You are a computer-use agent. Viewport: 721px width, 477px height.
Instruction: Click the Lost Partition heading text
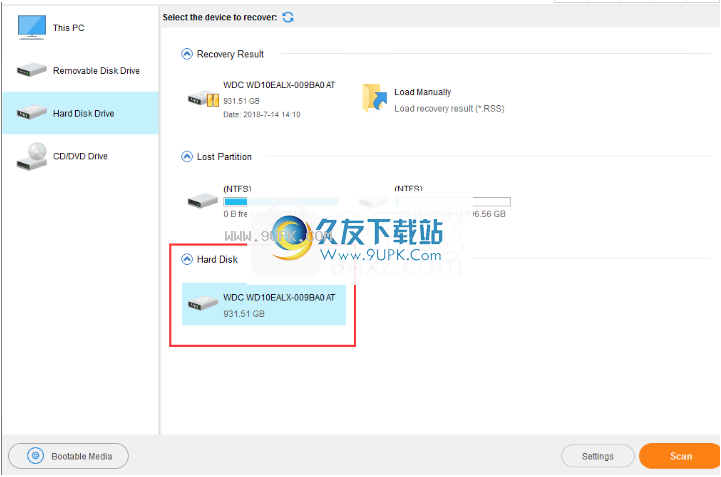point(224,157)
